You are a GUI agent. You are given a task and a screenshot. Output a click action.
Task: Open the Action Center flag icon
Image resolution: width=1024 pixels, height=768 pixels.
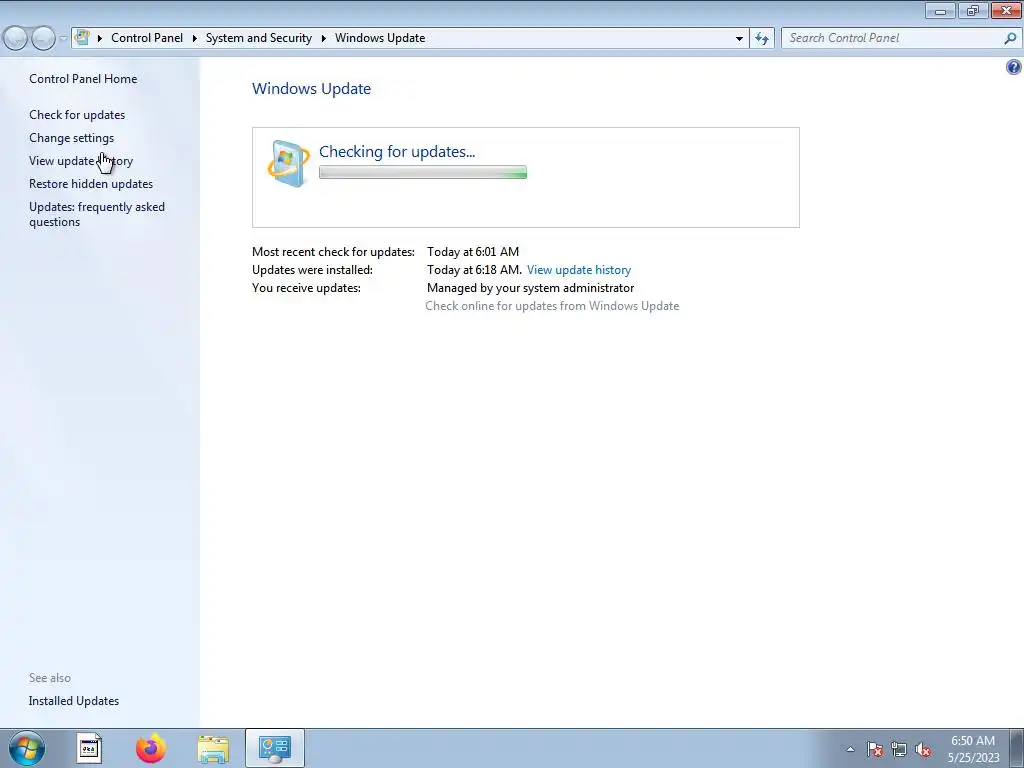(875, 749)
